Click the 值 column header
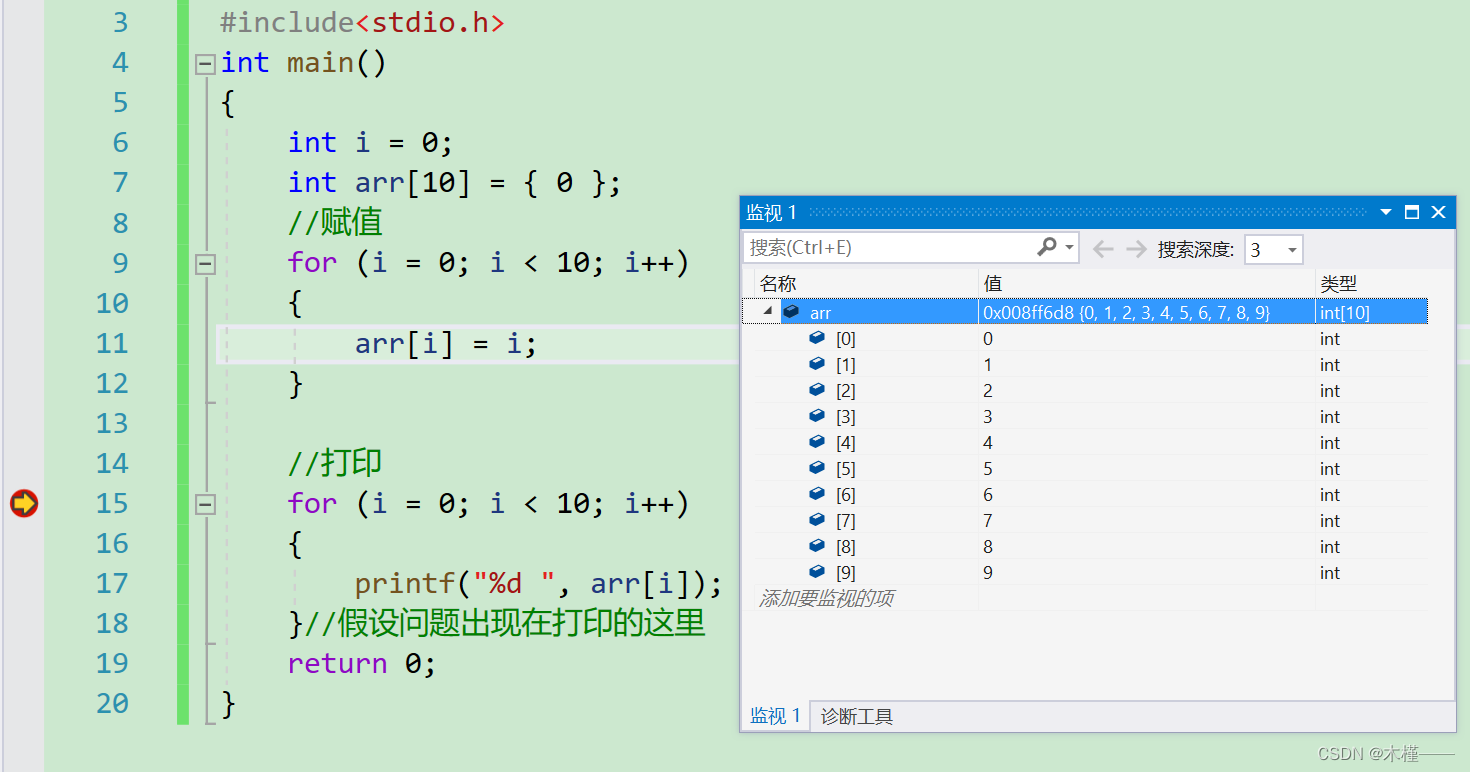 1147,283
